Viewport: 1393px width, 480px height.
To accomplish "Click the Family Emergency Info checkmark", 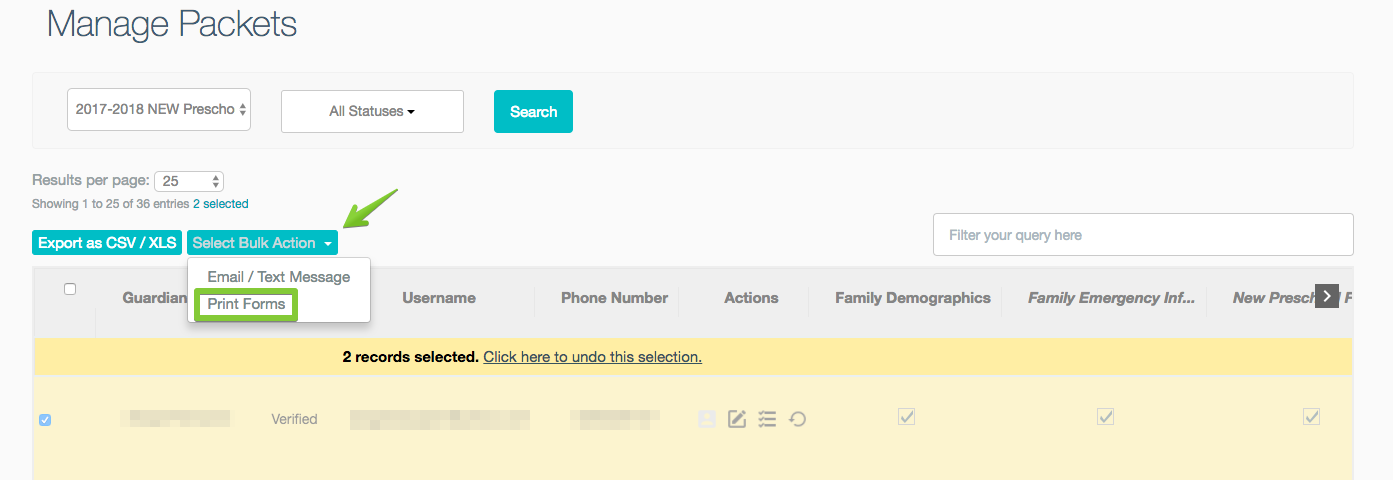I will coord(1105,416).
